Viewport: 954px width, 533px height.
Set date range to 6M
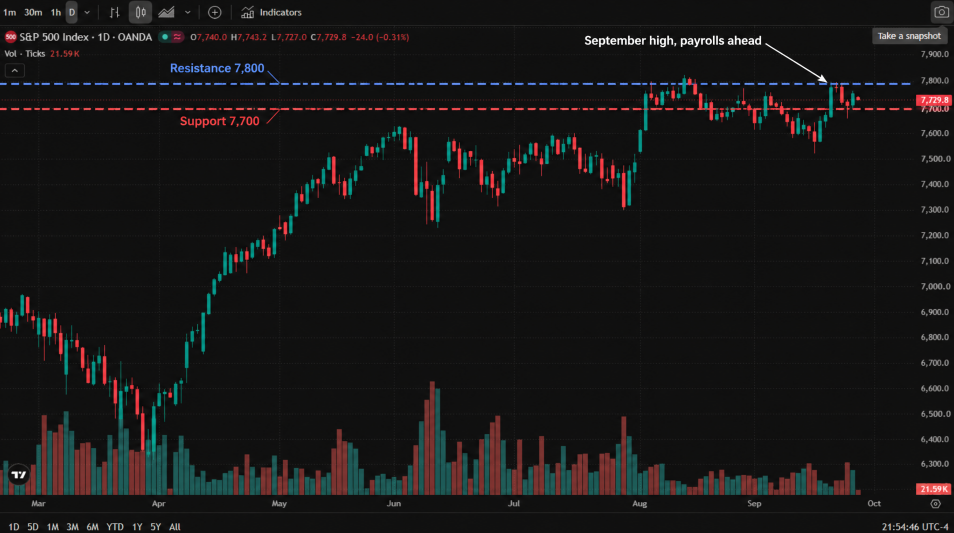92,527
